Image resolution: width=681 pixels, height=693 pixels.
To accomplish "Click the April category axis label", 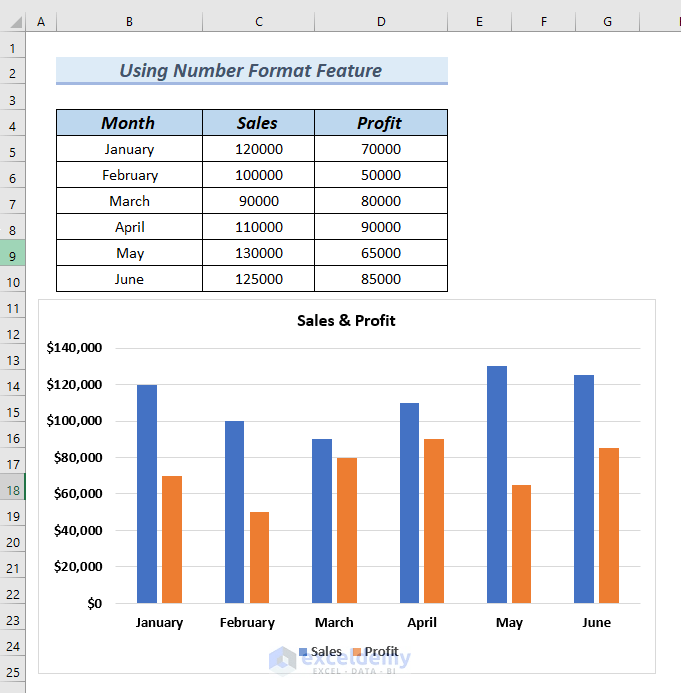I will point(422,622).
